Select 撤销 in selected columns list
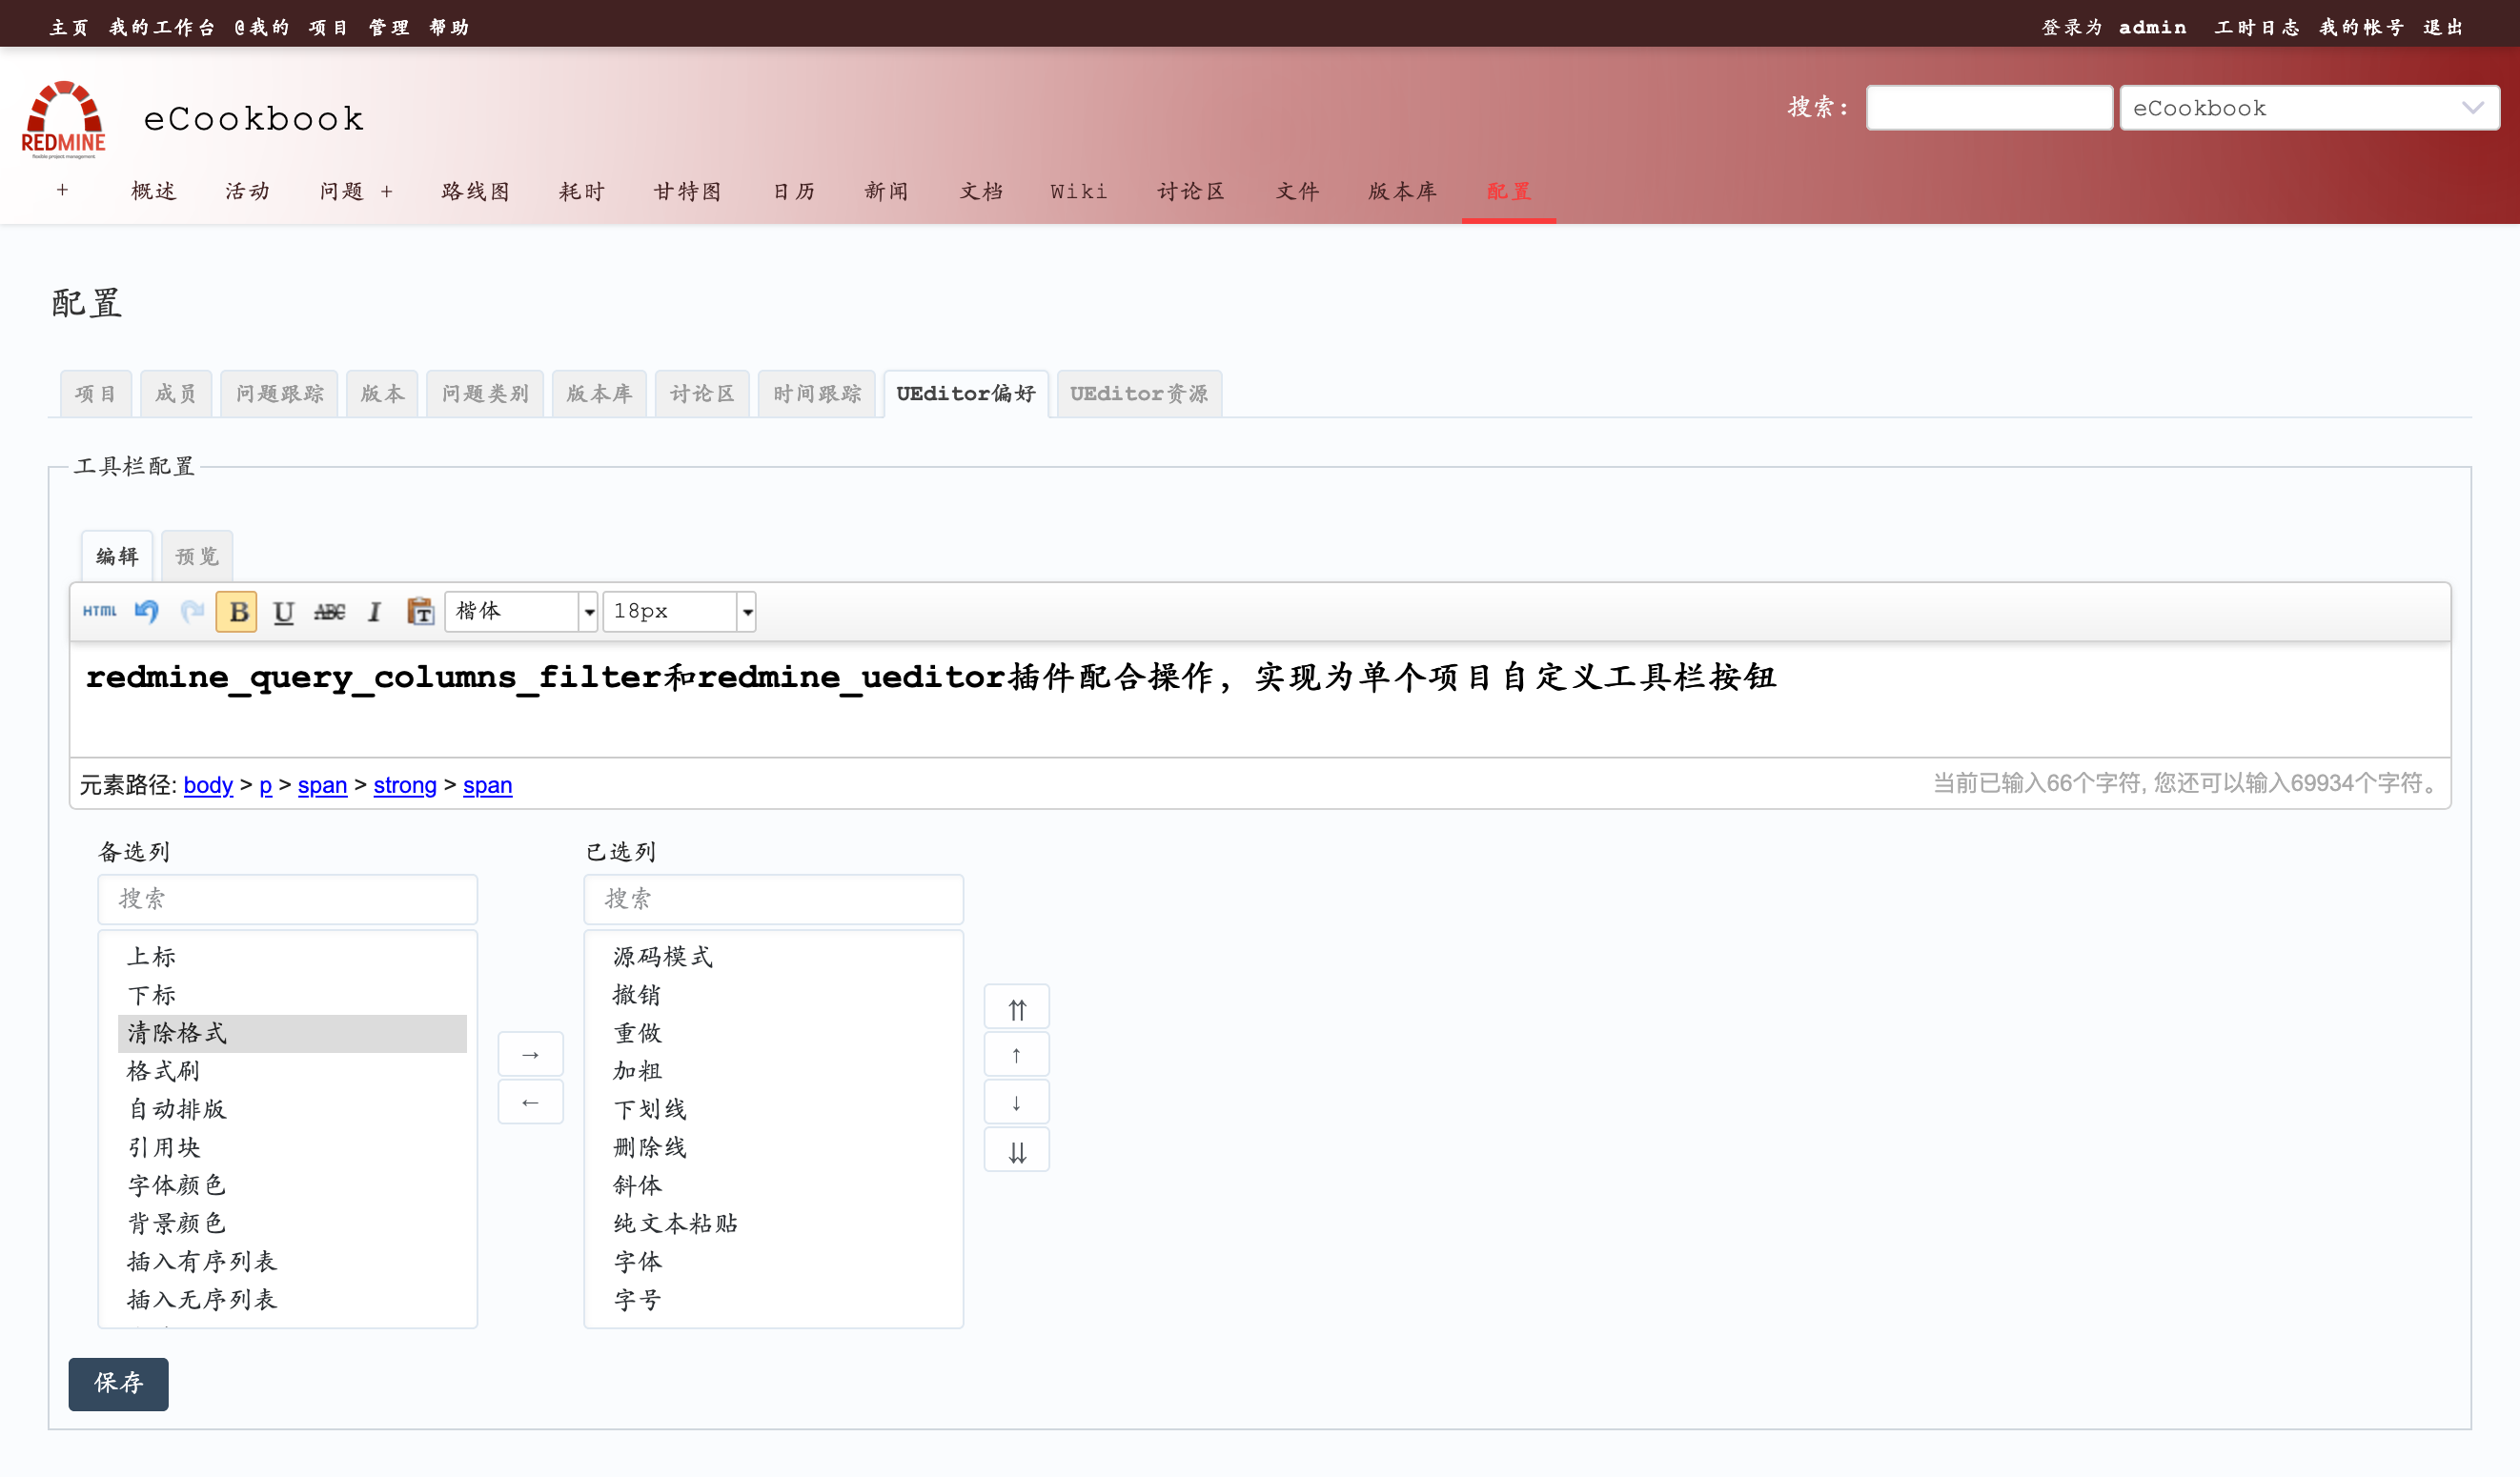The image size is (2520, 1477). 778,995
